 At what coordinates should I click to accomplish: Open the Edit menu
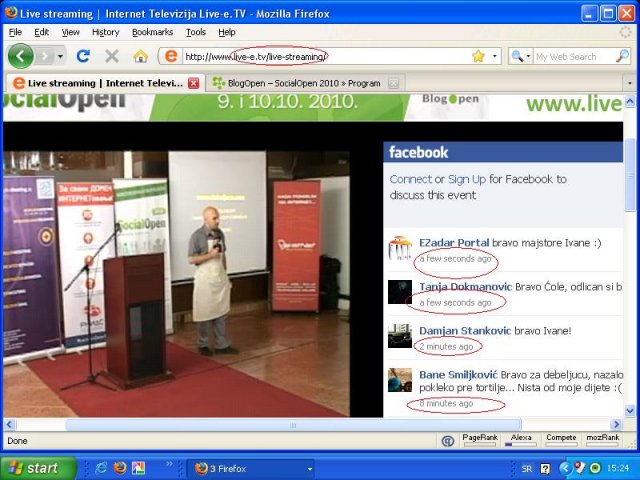[x=41, y=32]
